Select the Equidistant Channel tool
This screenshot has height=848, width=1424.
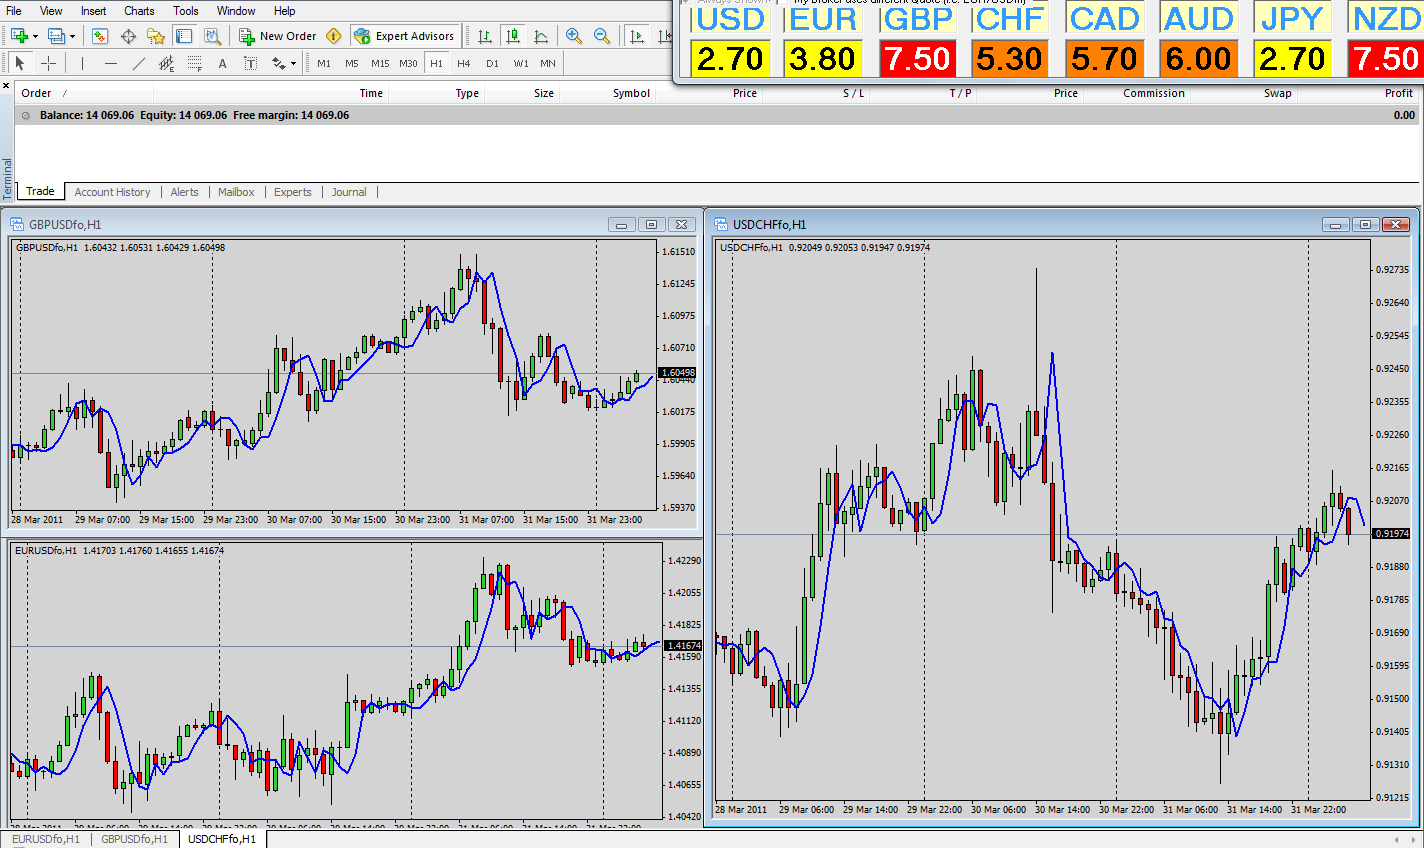pyautogui.click(x=167, y=63)
